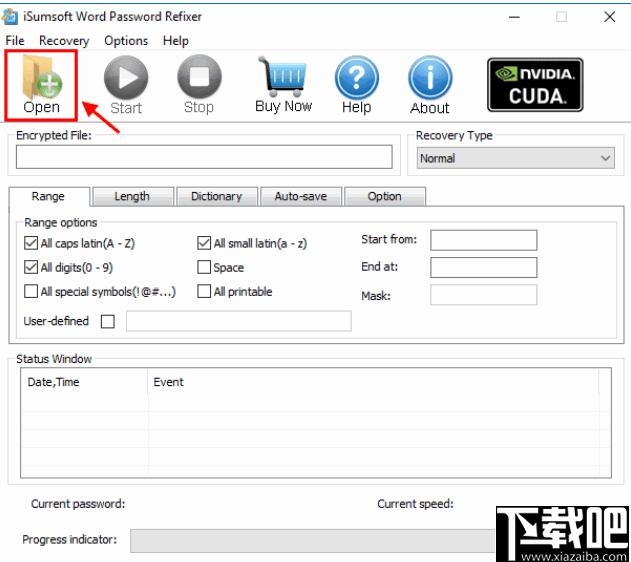Click the NVIDIA CUDA badge
The width and height of the screenshot is (631, 562).
535,84
